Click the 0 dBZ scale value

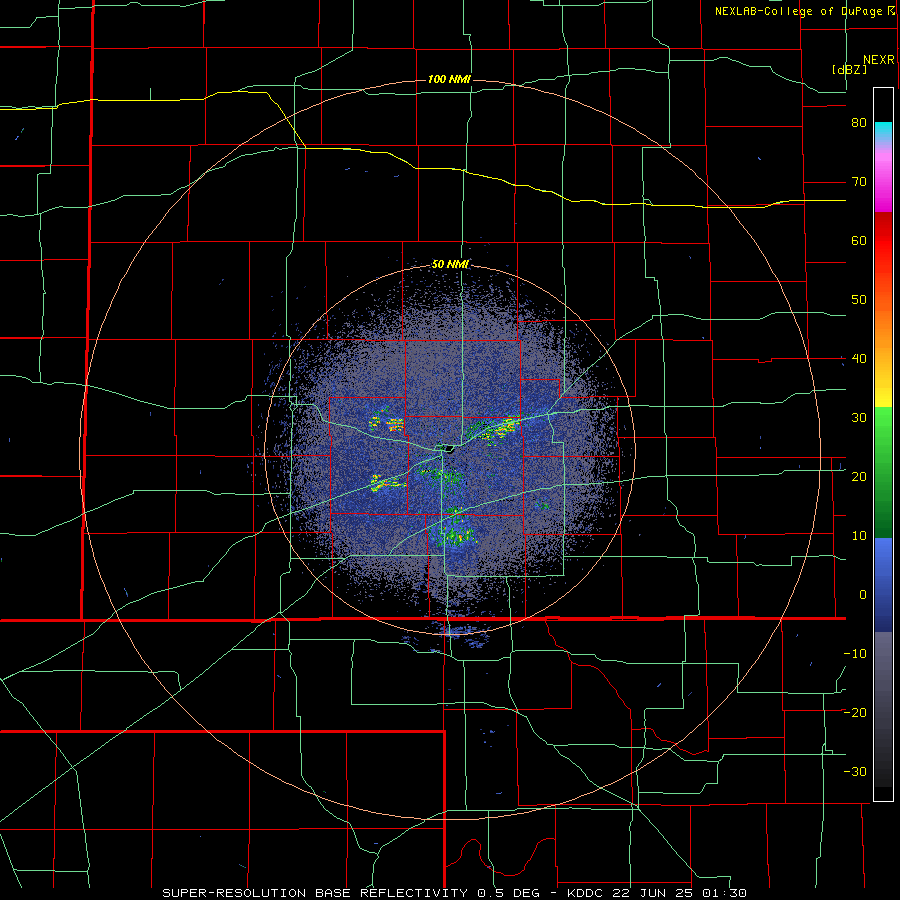tap(863, 595)
